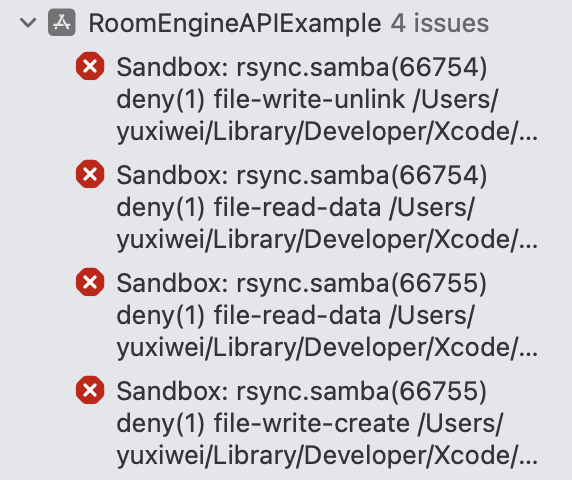Click truncated Xcode path under file-write-unlink
The image size is (572, 480).
tap(327, 132)
